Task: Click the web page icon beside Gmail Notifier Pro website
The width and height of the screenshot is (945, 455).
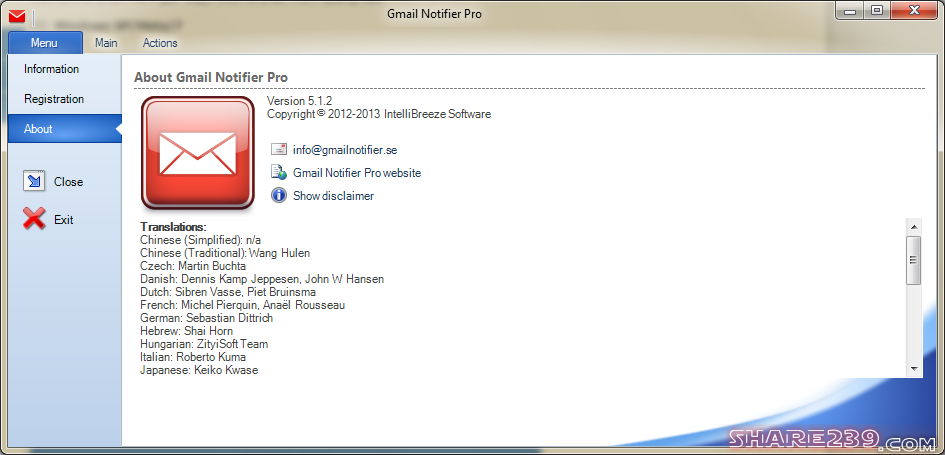Action: coord(278,172)
